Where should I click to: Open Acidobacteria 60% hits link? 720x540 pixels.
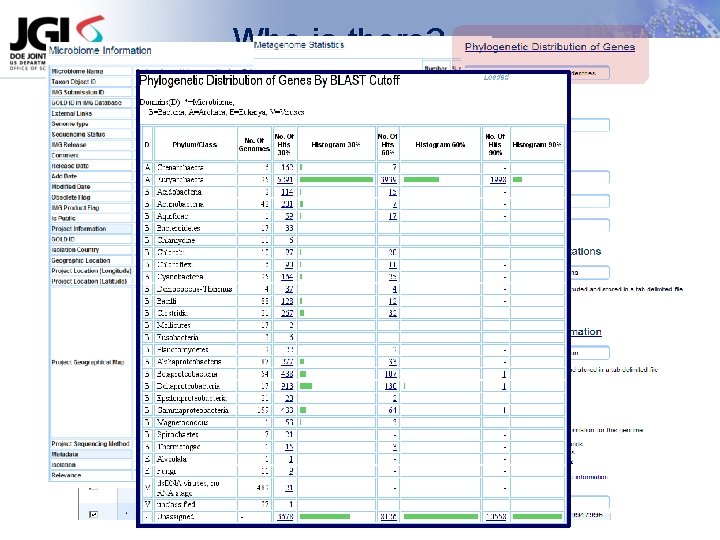click(x=393, y=192)
